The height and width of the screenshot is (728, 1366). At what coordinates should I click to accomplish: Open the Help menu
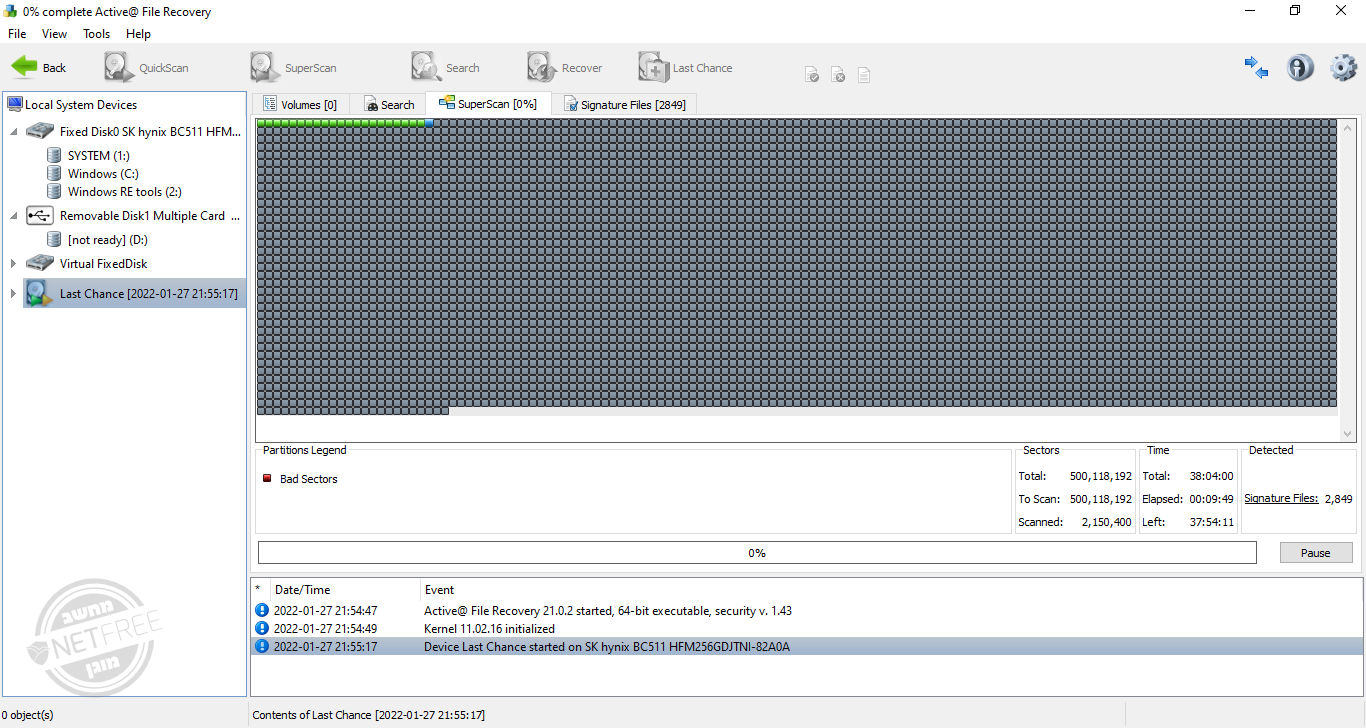pyautogui.click(x=139, y=33)
